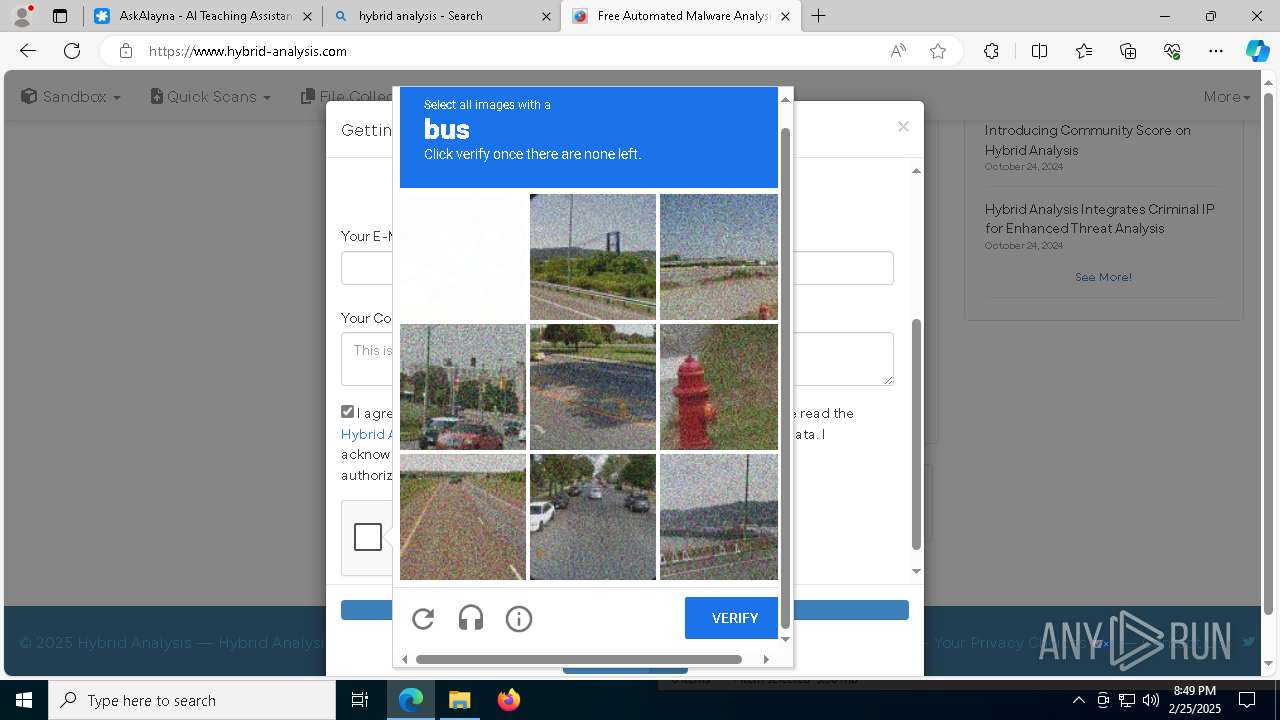Uncheck the terms agreement checkbox
This screenshot has width=1280, height=720.
click(x=347, y=412)
